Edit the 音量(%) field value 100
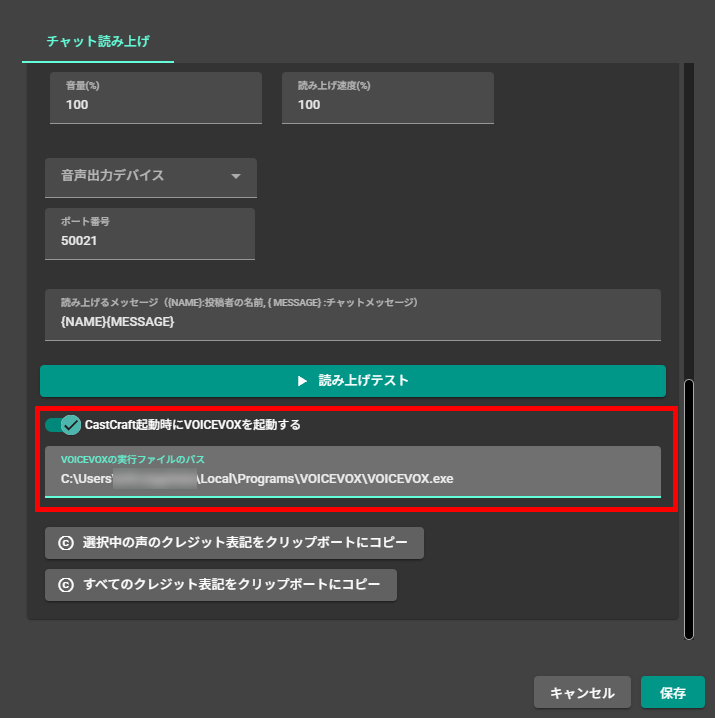 coord(156,98)
